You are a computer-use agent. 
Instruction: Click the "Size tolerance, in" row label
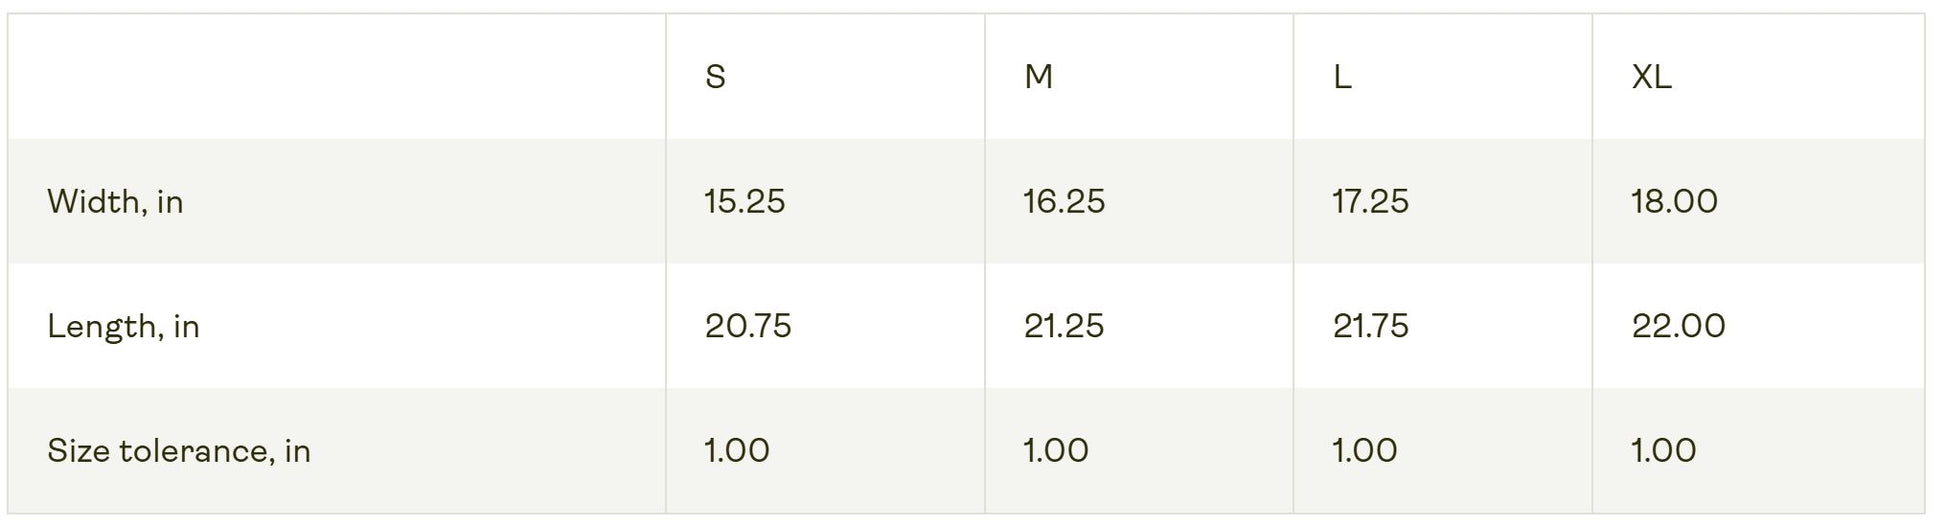click(x=179, y=451)
